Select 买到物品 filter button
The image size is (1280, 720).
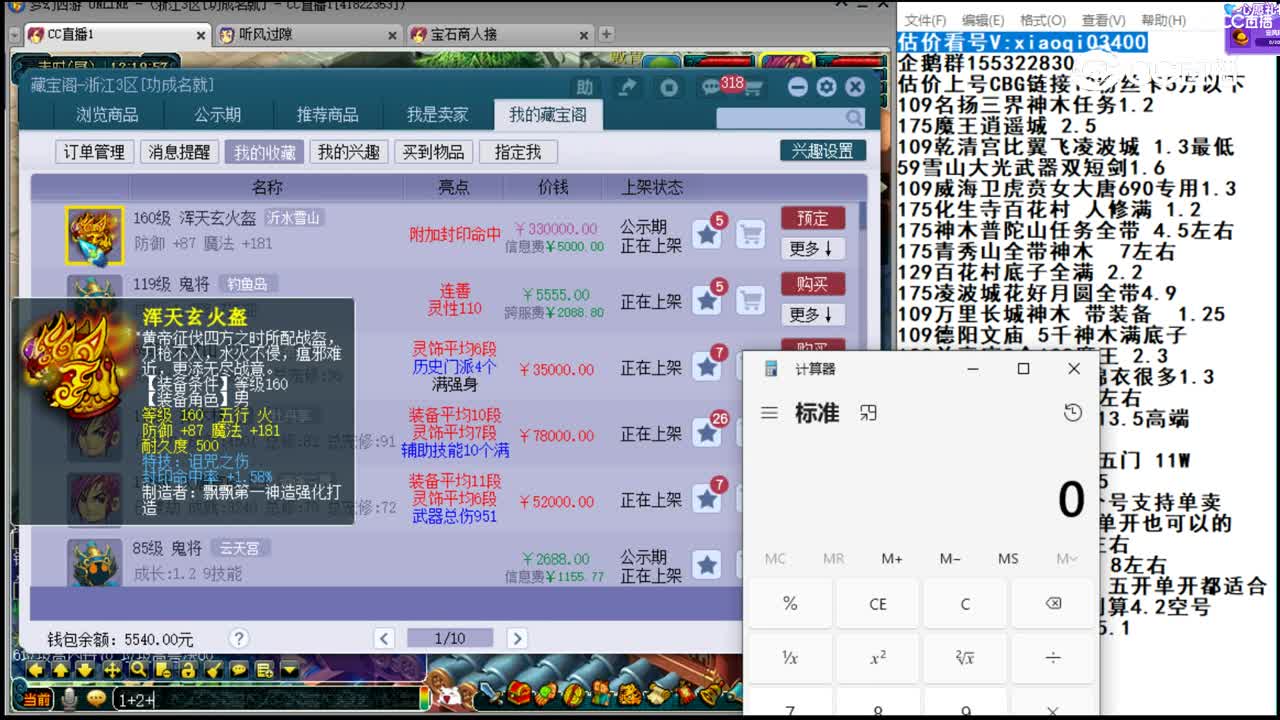pyautogui.click(x=433, y=152)
